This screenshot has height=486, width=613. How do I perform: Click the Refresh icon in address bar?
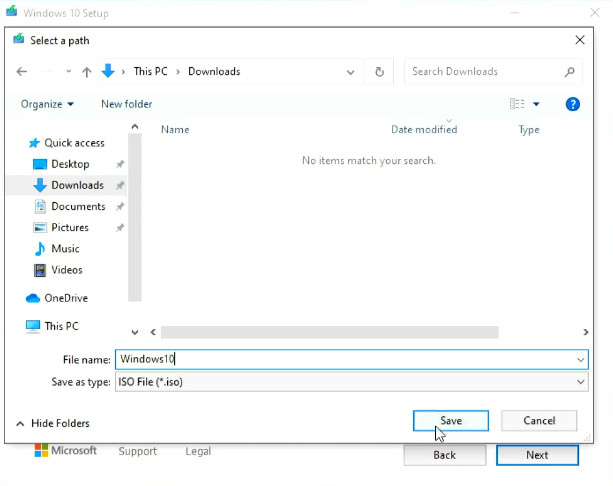click(379, 72)
